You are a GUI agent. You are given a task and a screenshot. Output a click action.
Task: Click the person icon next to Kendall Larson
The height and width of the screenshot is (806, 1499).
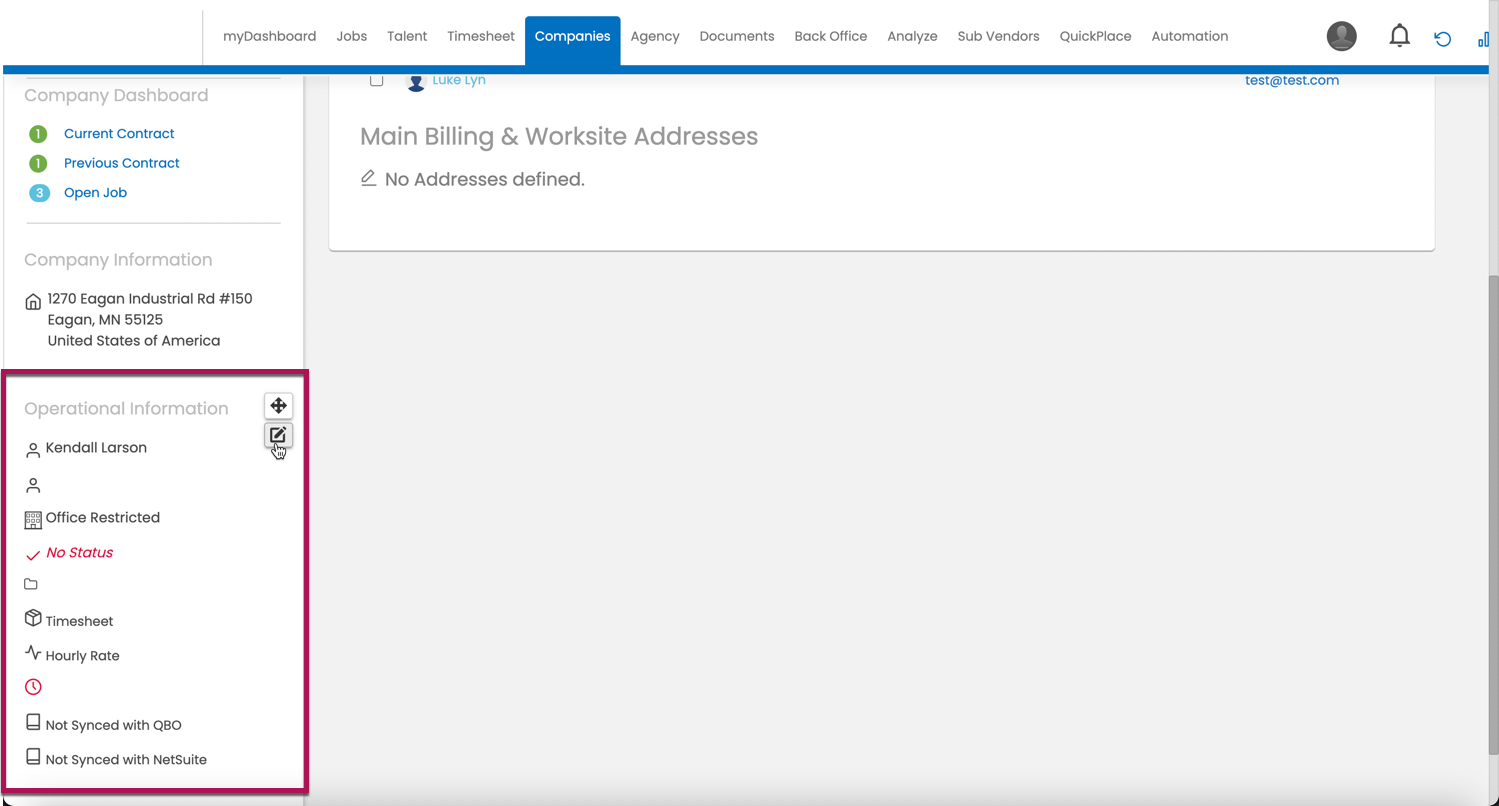click(x=33, y=450)
